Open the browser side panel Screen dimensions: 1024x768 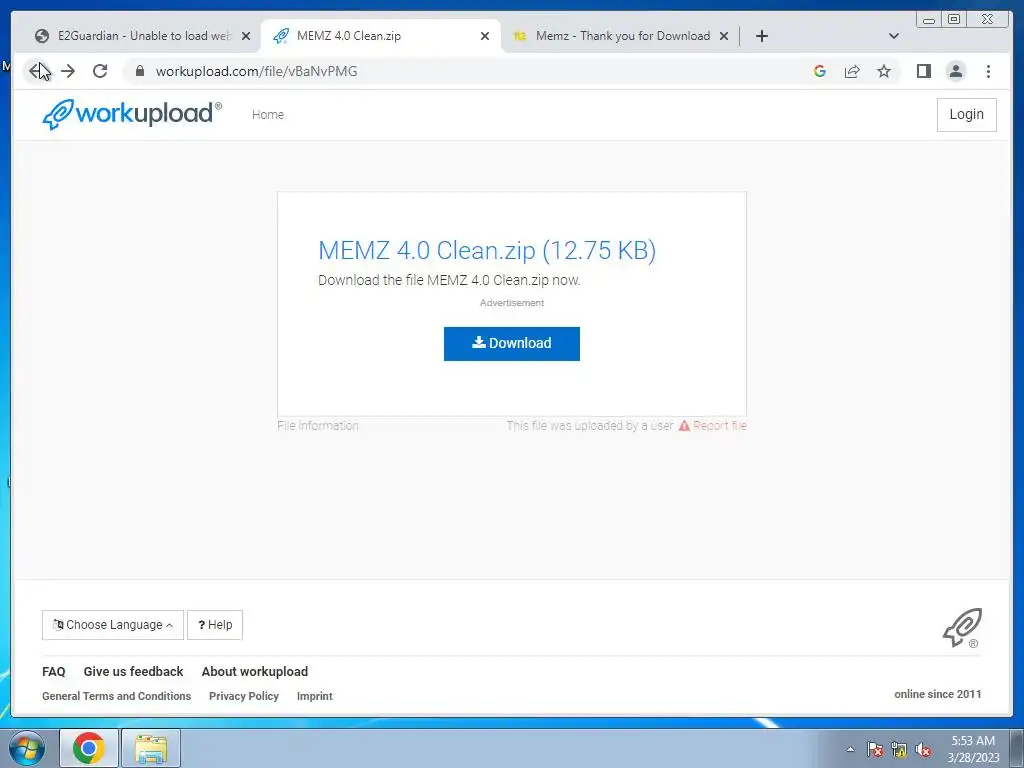pos(923,71)
